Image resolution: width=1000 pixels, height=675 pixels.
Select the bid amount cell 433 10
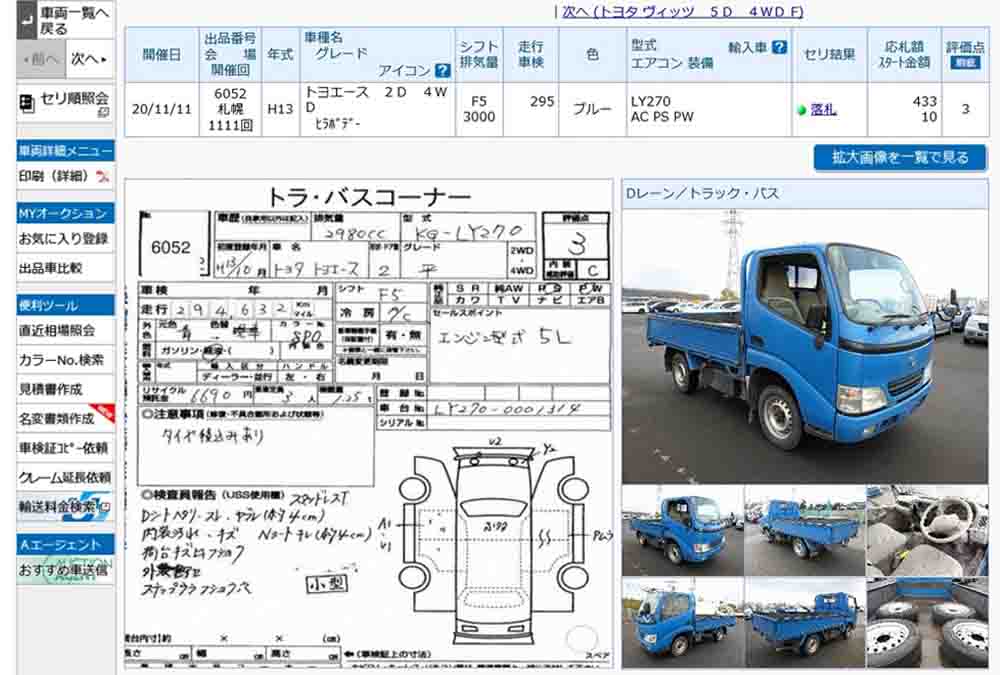point(904,109)
